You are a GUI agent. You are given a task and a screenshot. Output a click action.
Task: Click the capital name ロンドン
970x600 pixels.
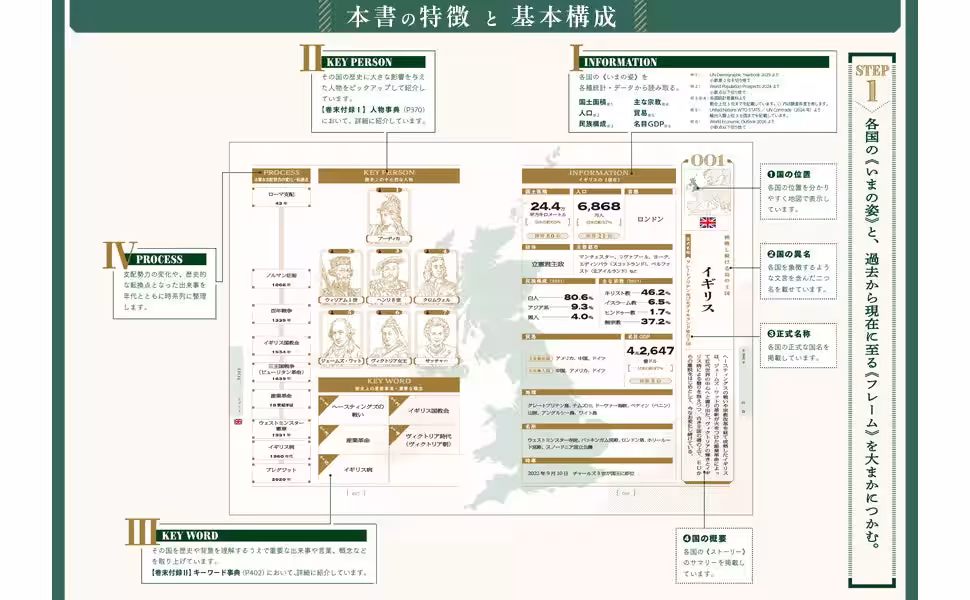click(x=650, y=219)
